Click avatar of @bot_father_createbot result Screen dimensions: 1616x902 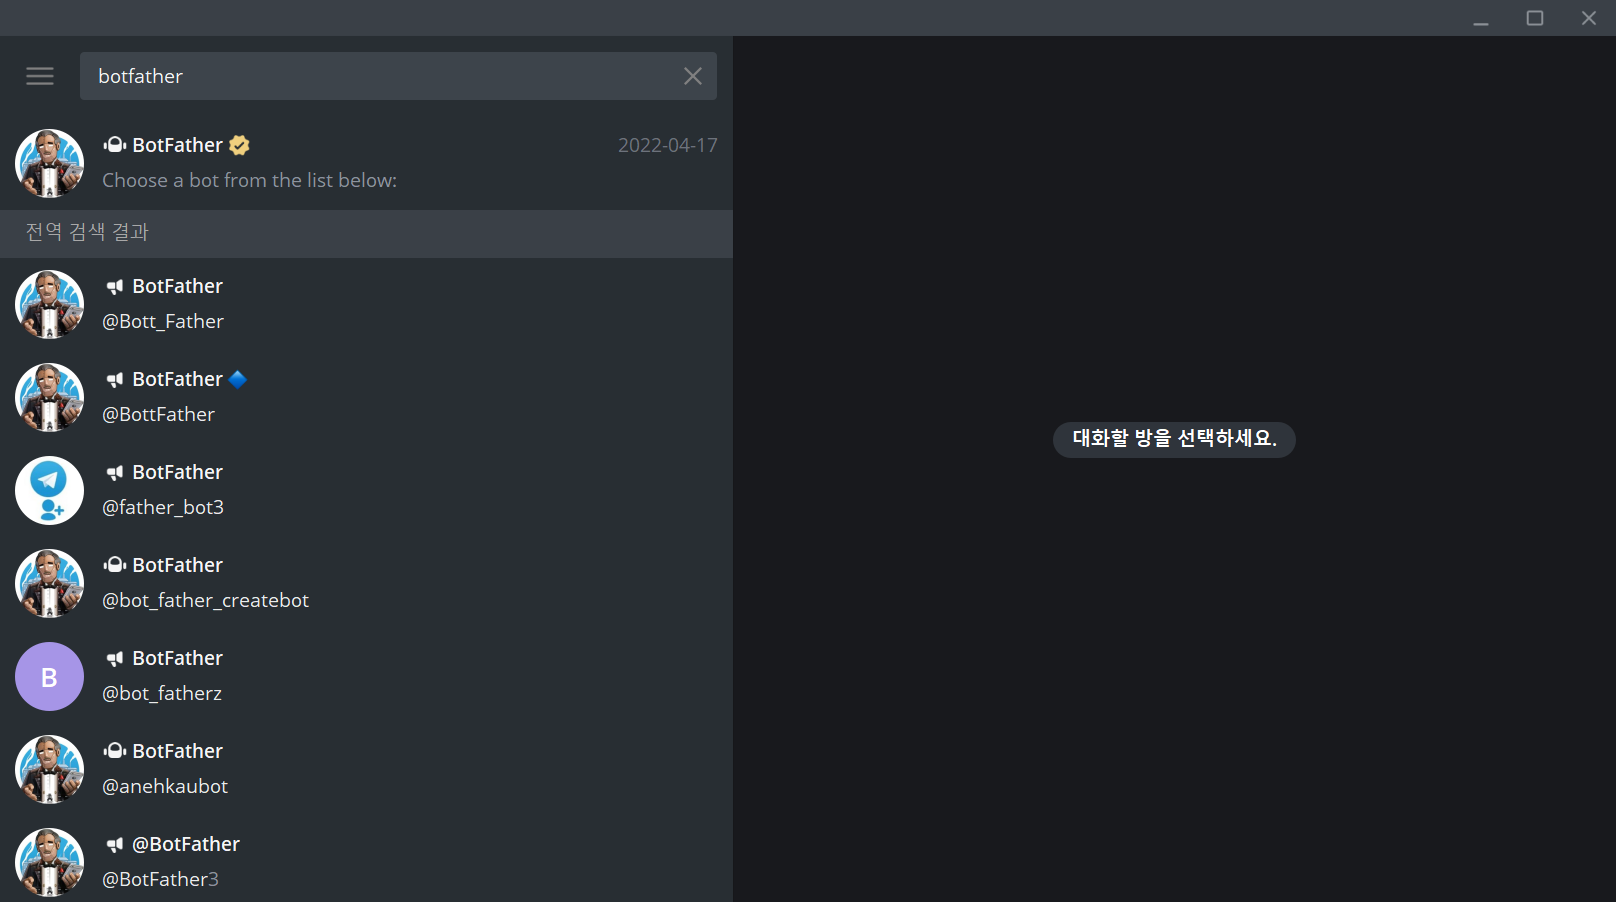49,583
